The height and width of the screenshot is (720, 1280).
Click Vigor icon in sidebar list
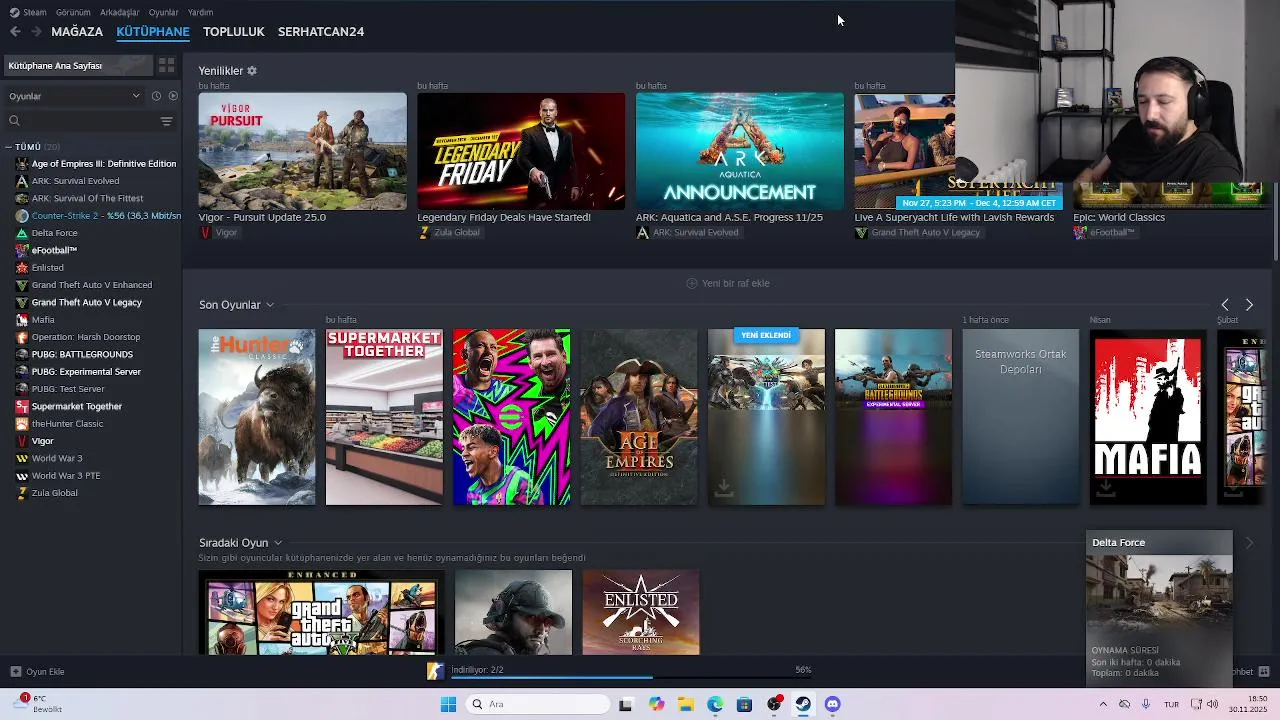pyautogui.click(x=22, y=441)
